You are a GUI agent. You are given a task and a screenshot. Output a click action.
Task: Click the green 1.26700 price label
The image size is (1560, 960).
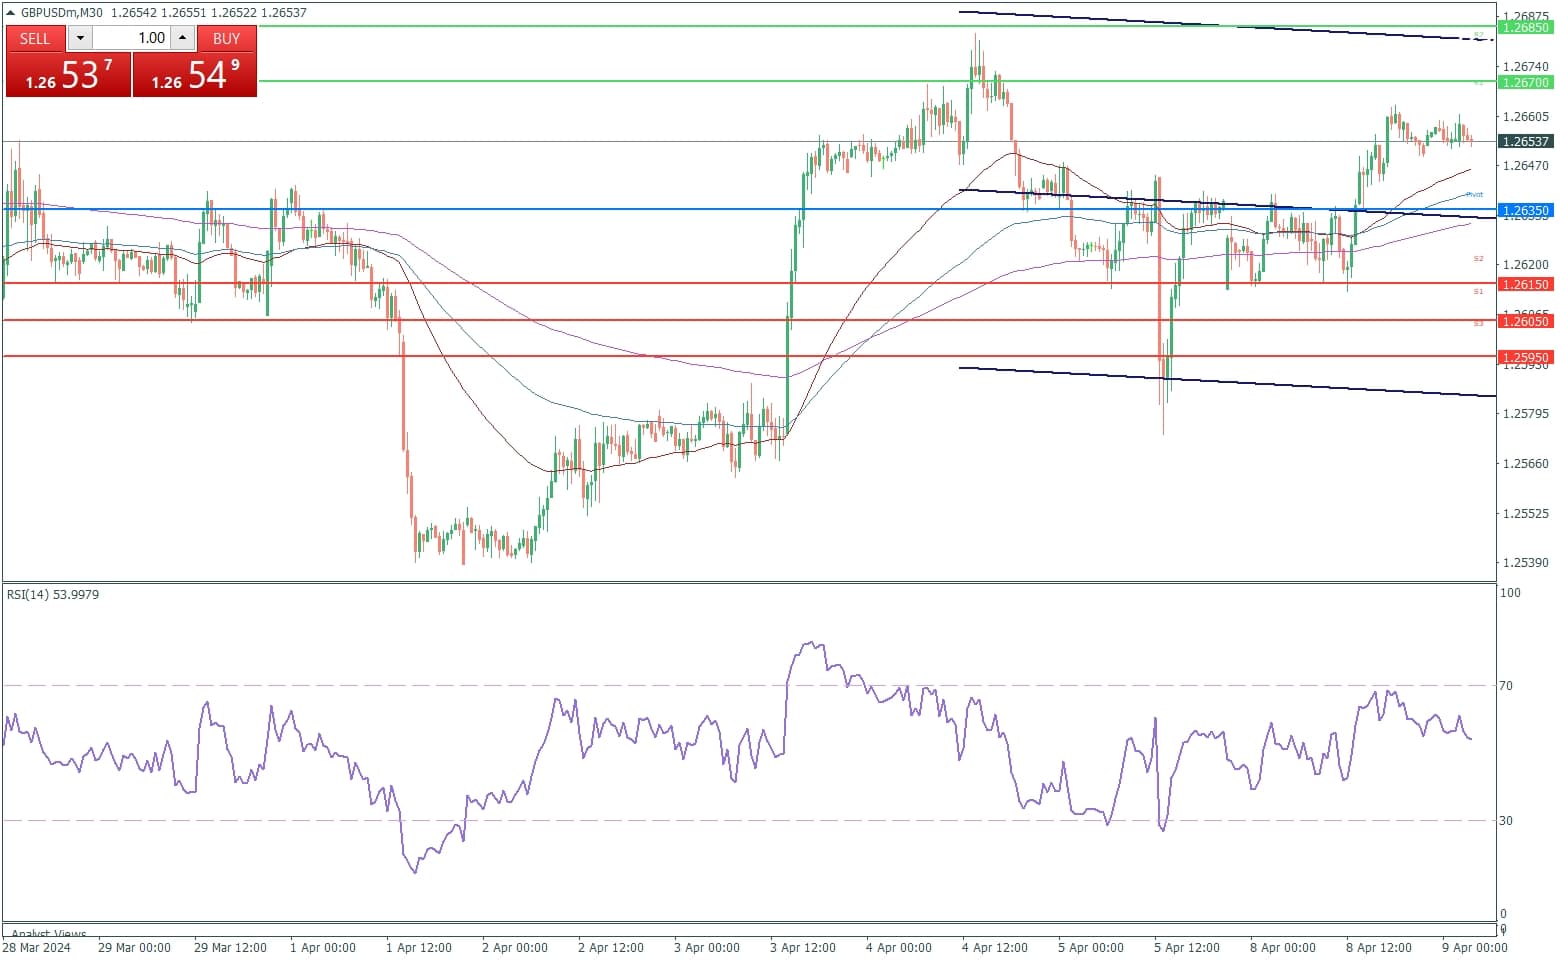coord(1526,83)
